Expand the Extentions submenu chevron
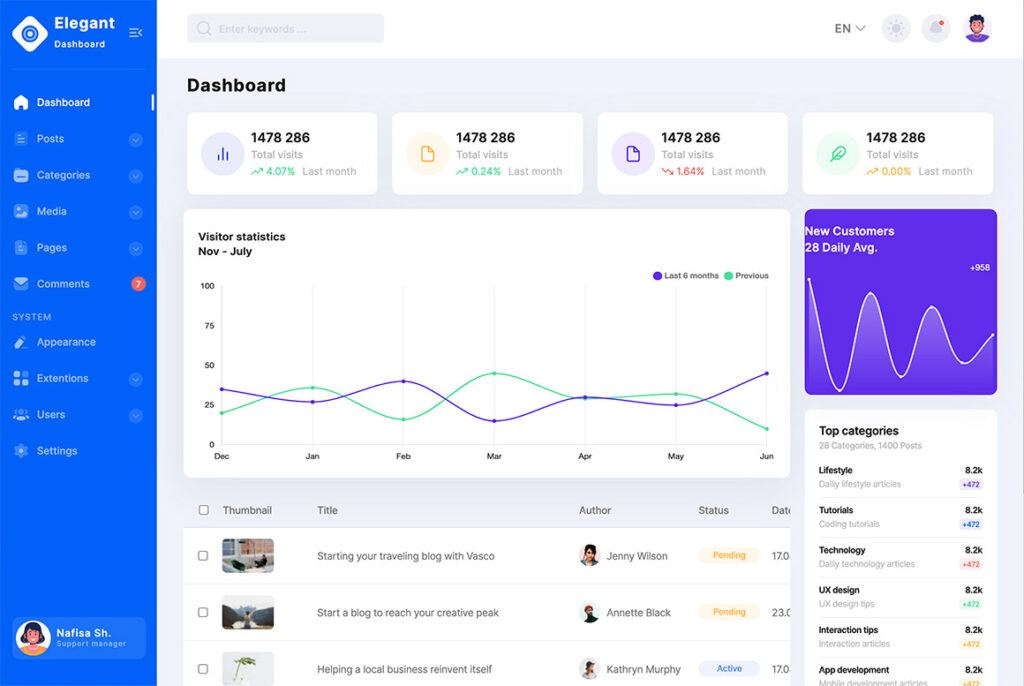 point(136,379)
